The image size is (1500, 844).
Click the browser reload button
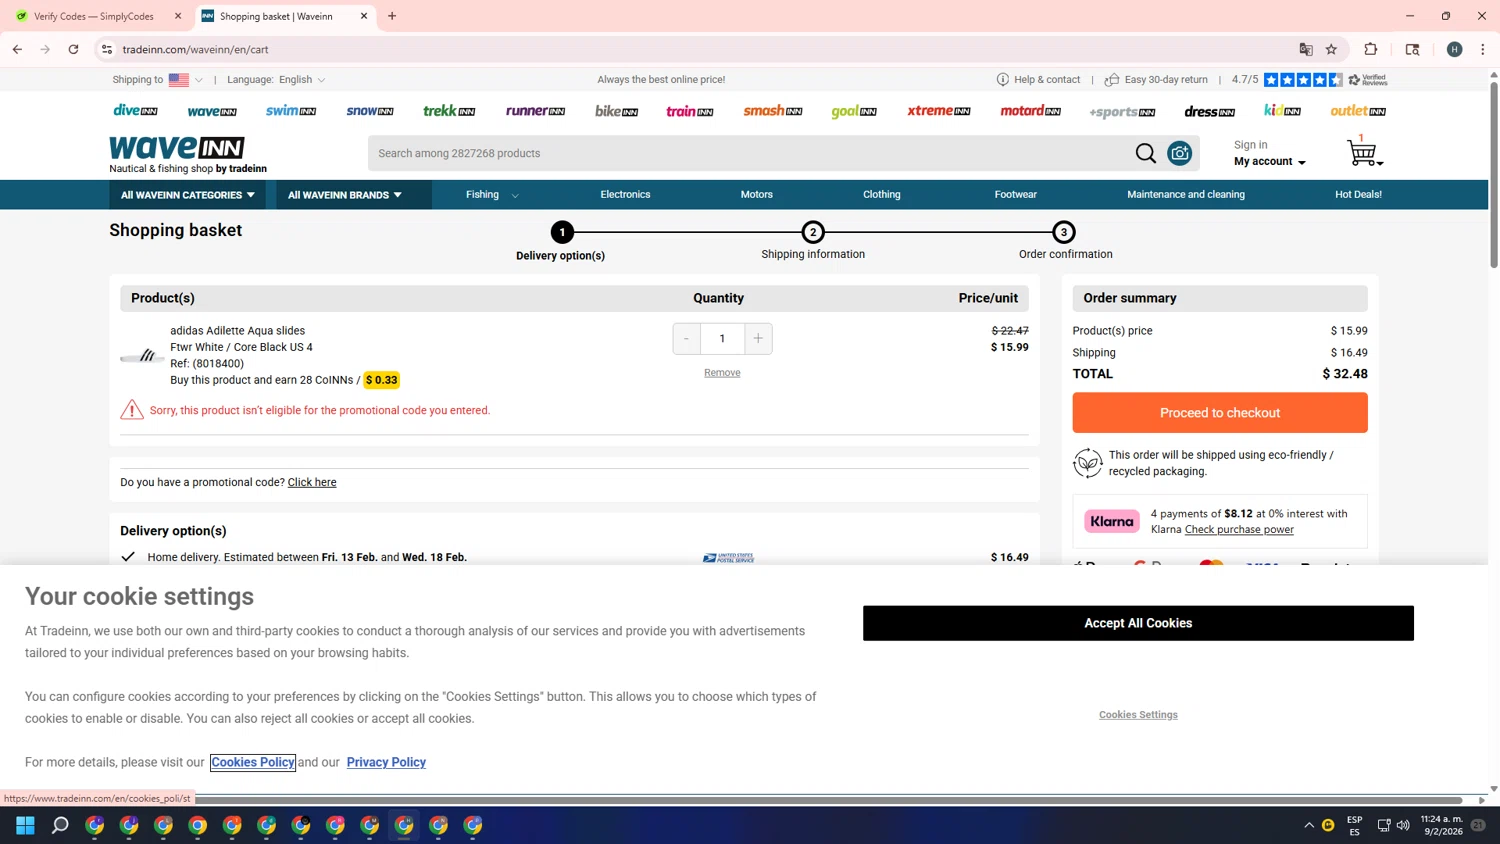pos(73,49)
